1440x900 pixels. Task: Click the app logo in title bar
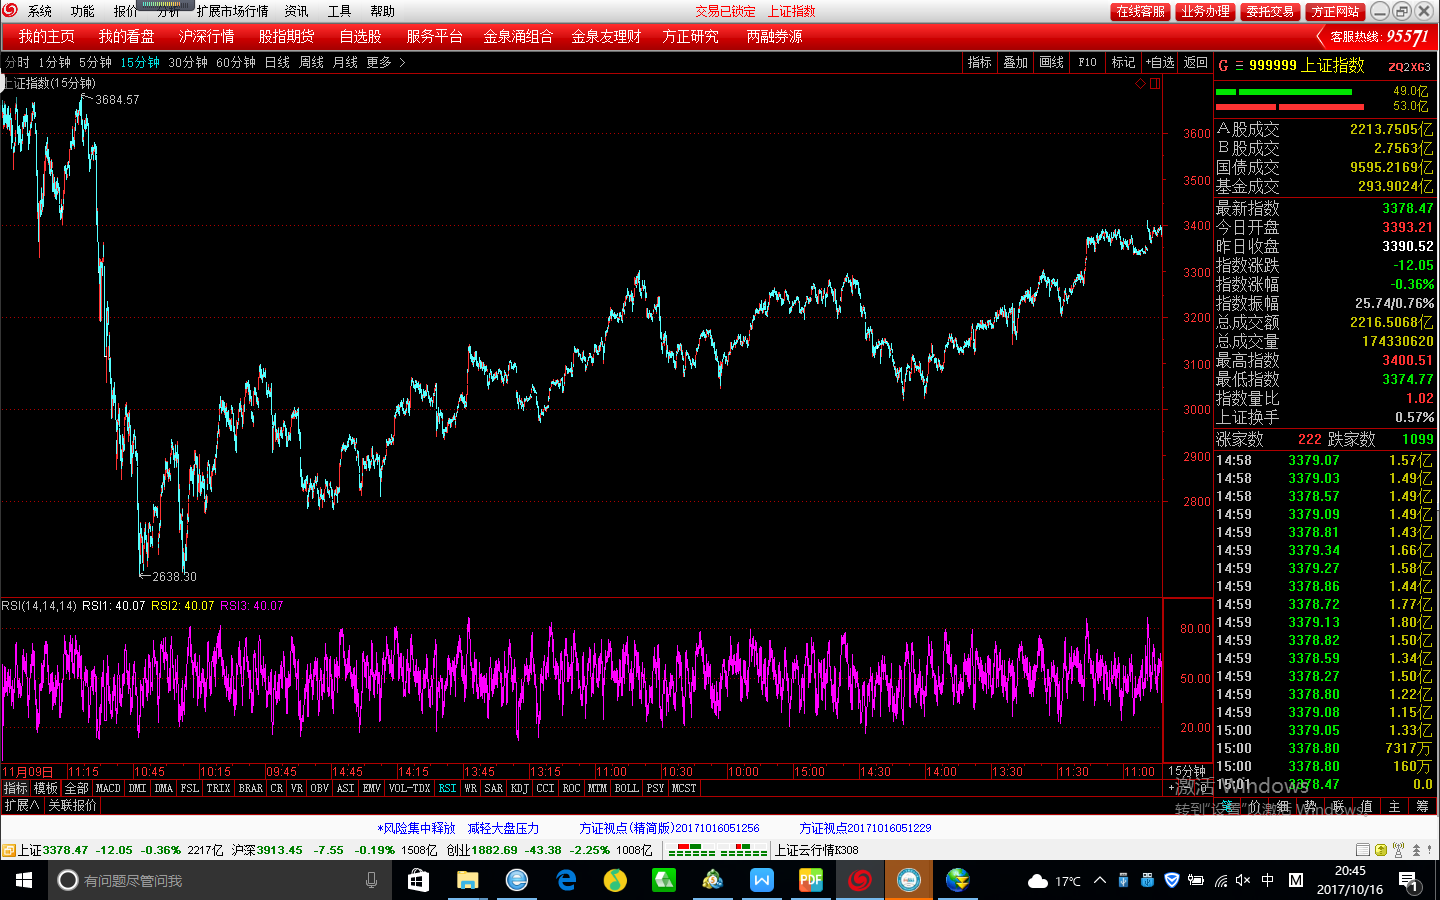(10, 11)
